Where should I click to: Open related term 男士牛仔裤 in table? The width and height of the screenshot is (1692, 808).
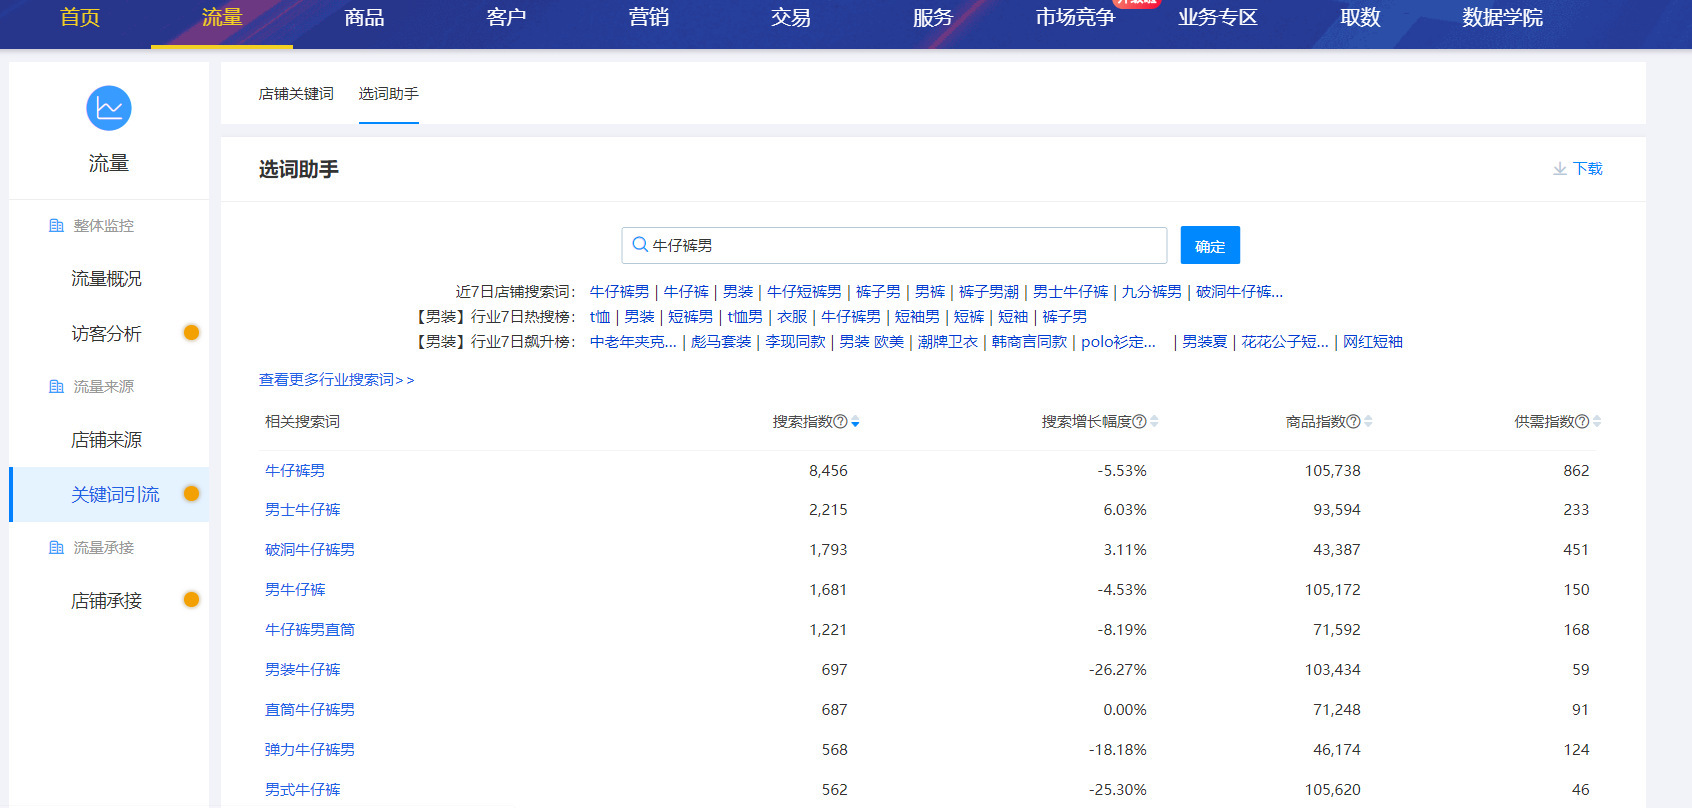tap(302, 510)
